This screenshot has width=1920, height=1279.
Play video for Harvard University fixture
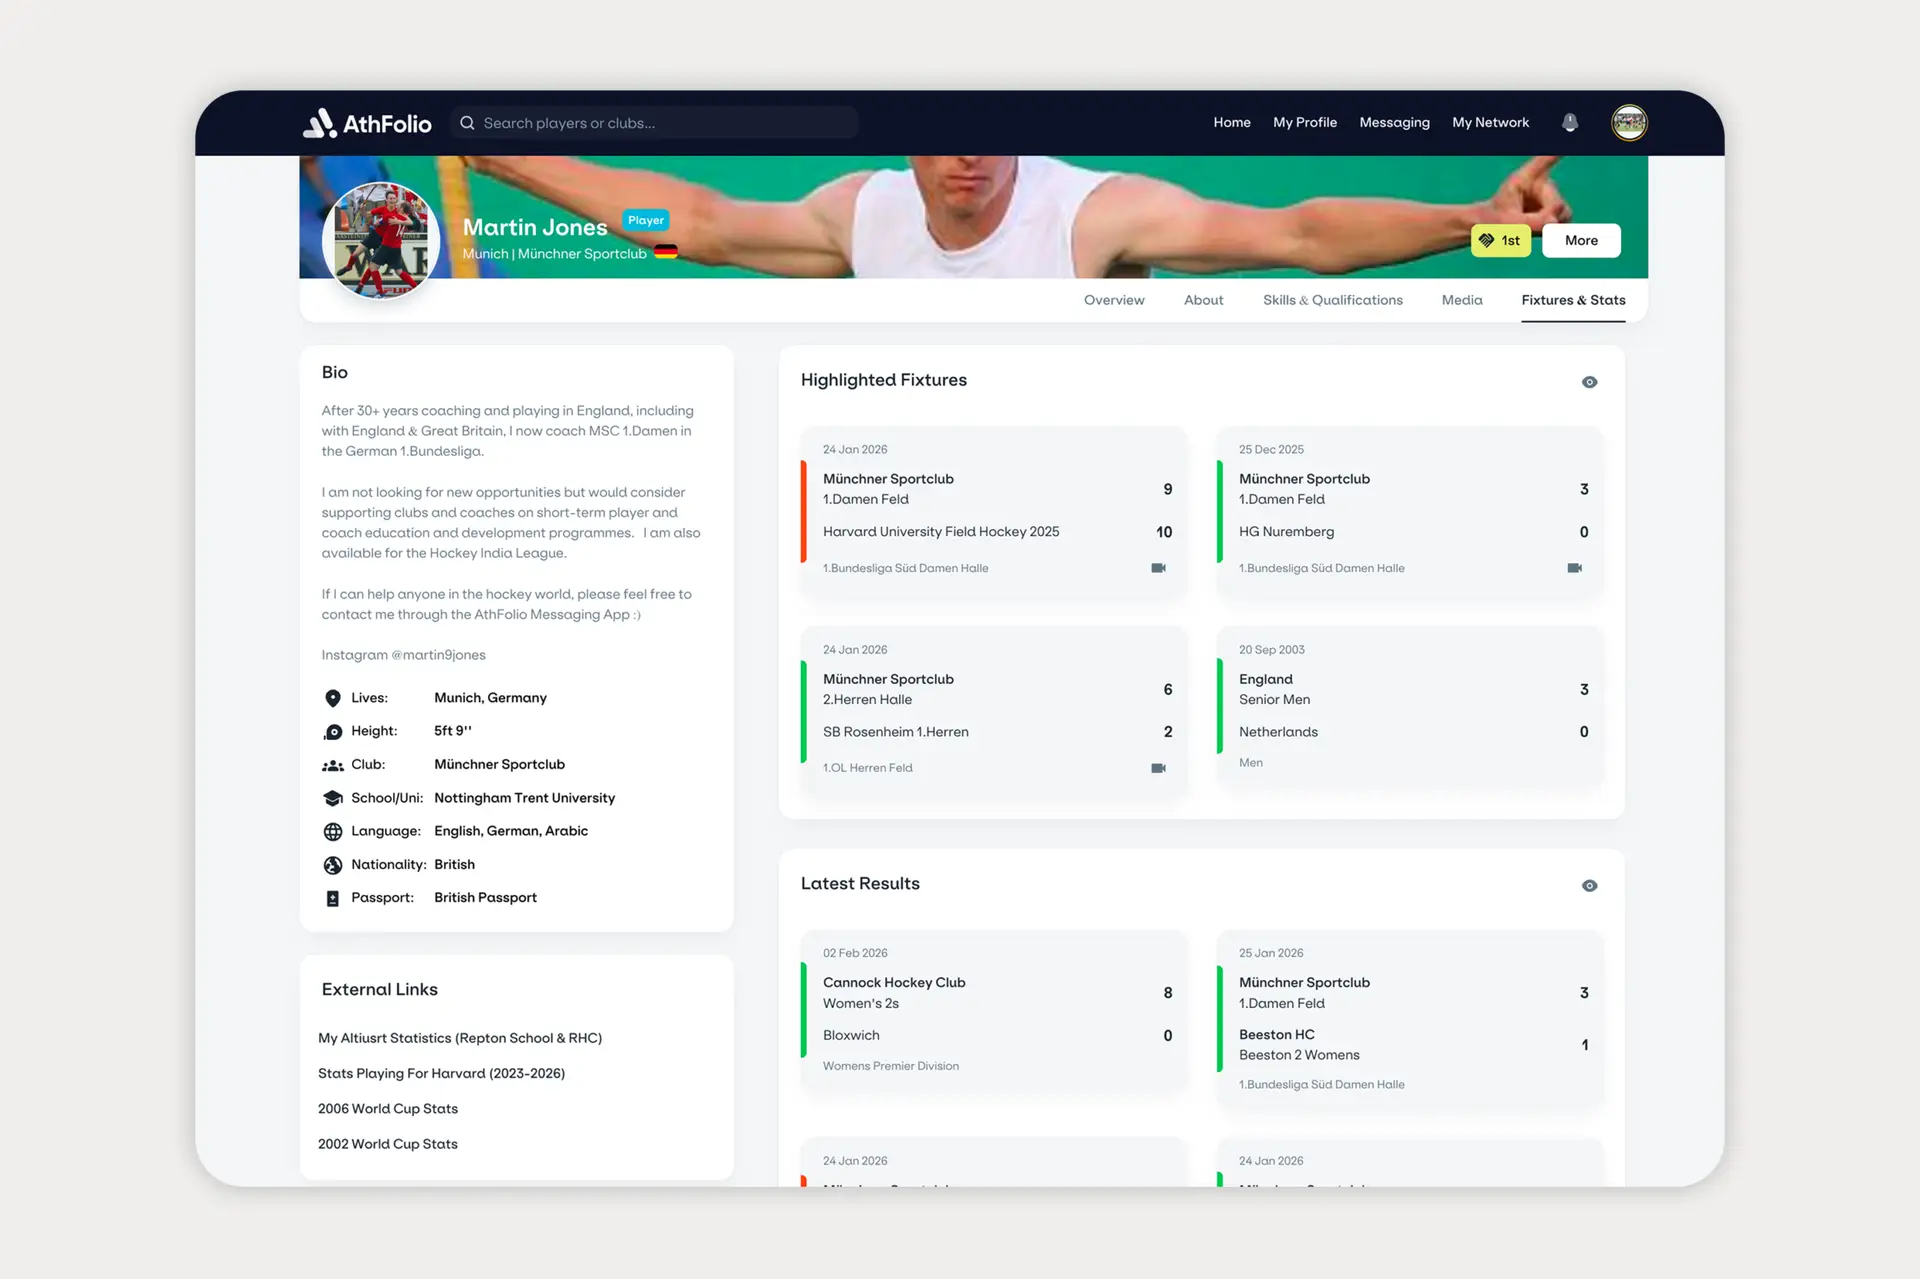coord(1158,568)
